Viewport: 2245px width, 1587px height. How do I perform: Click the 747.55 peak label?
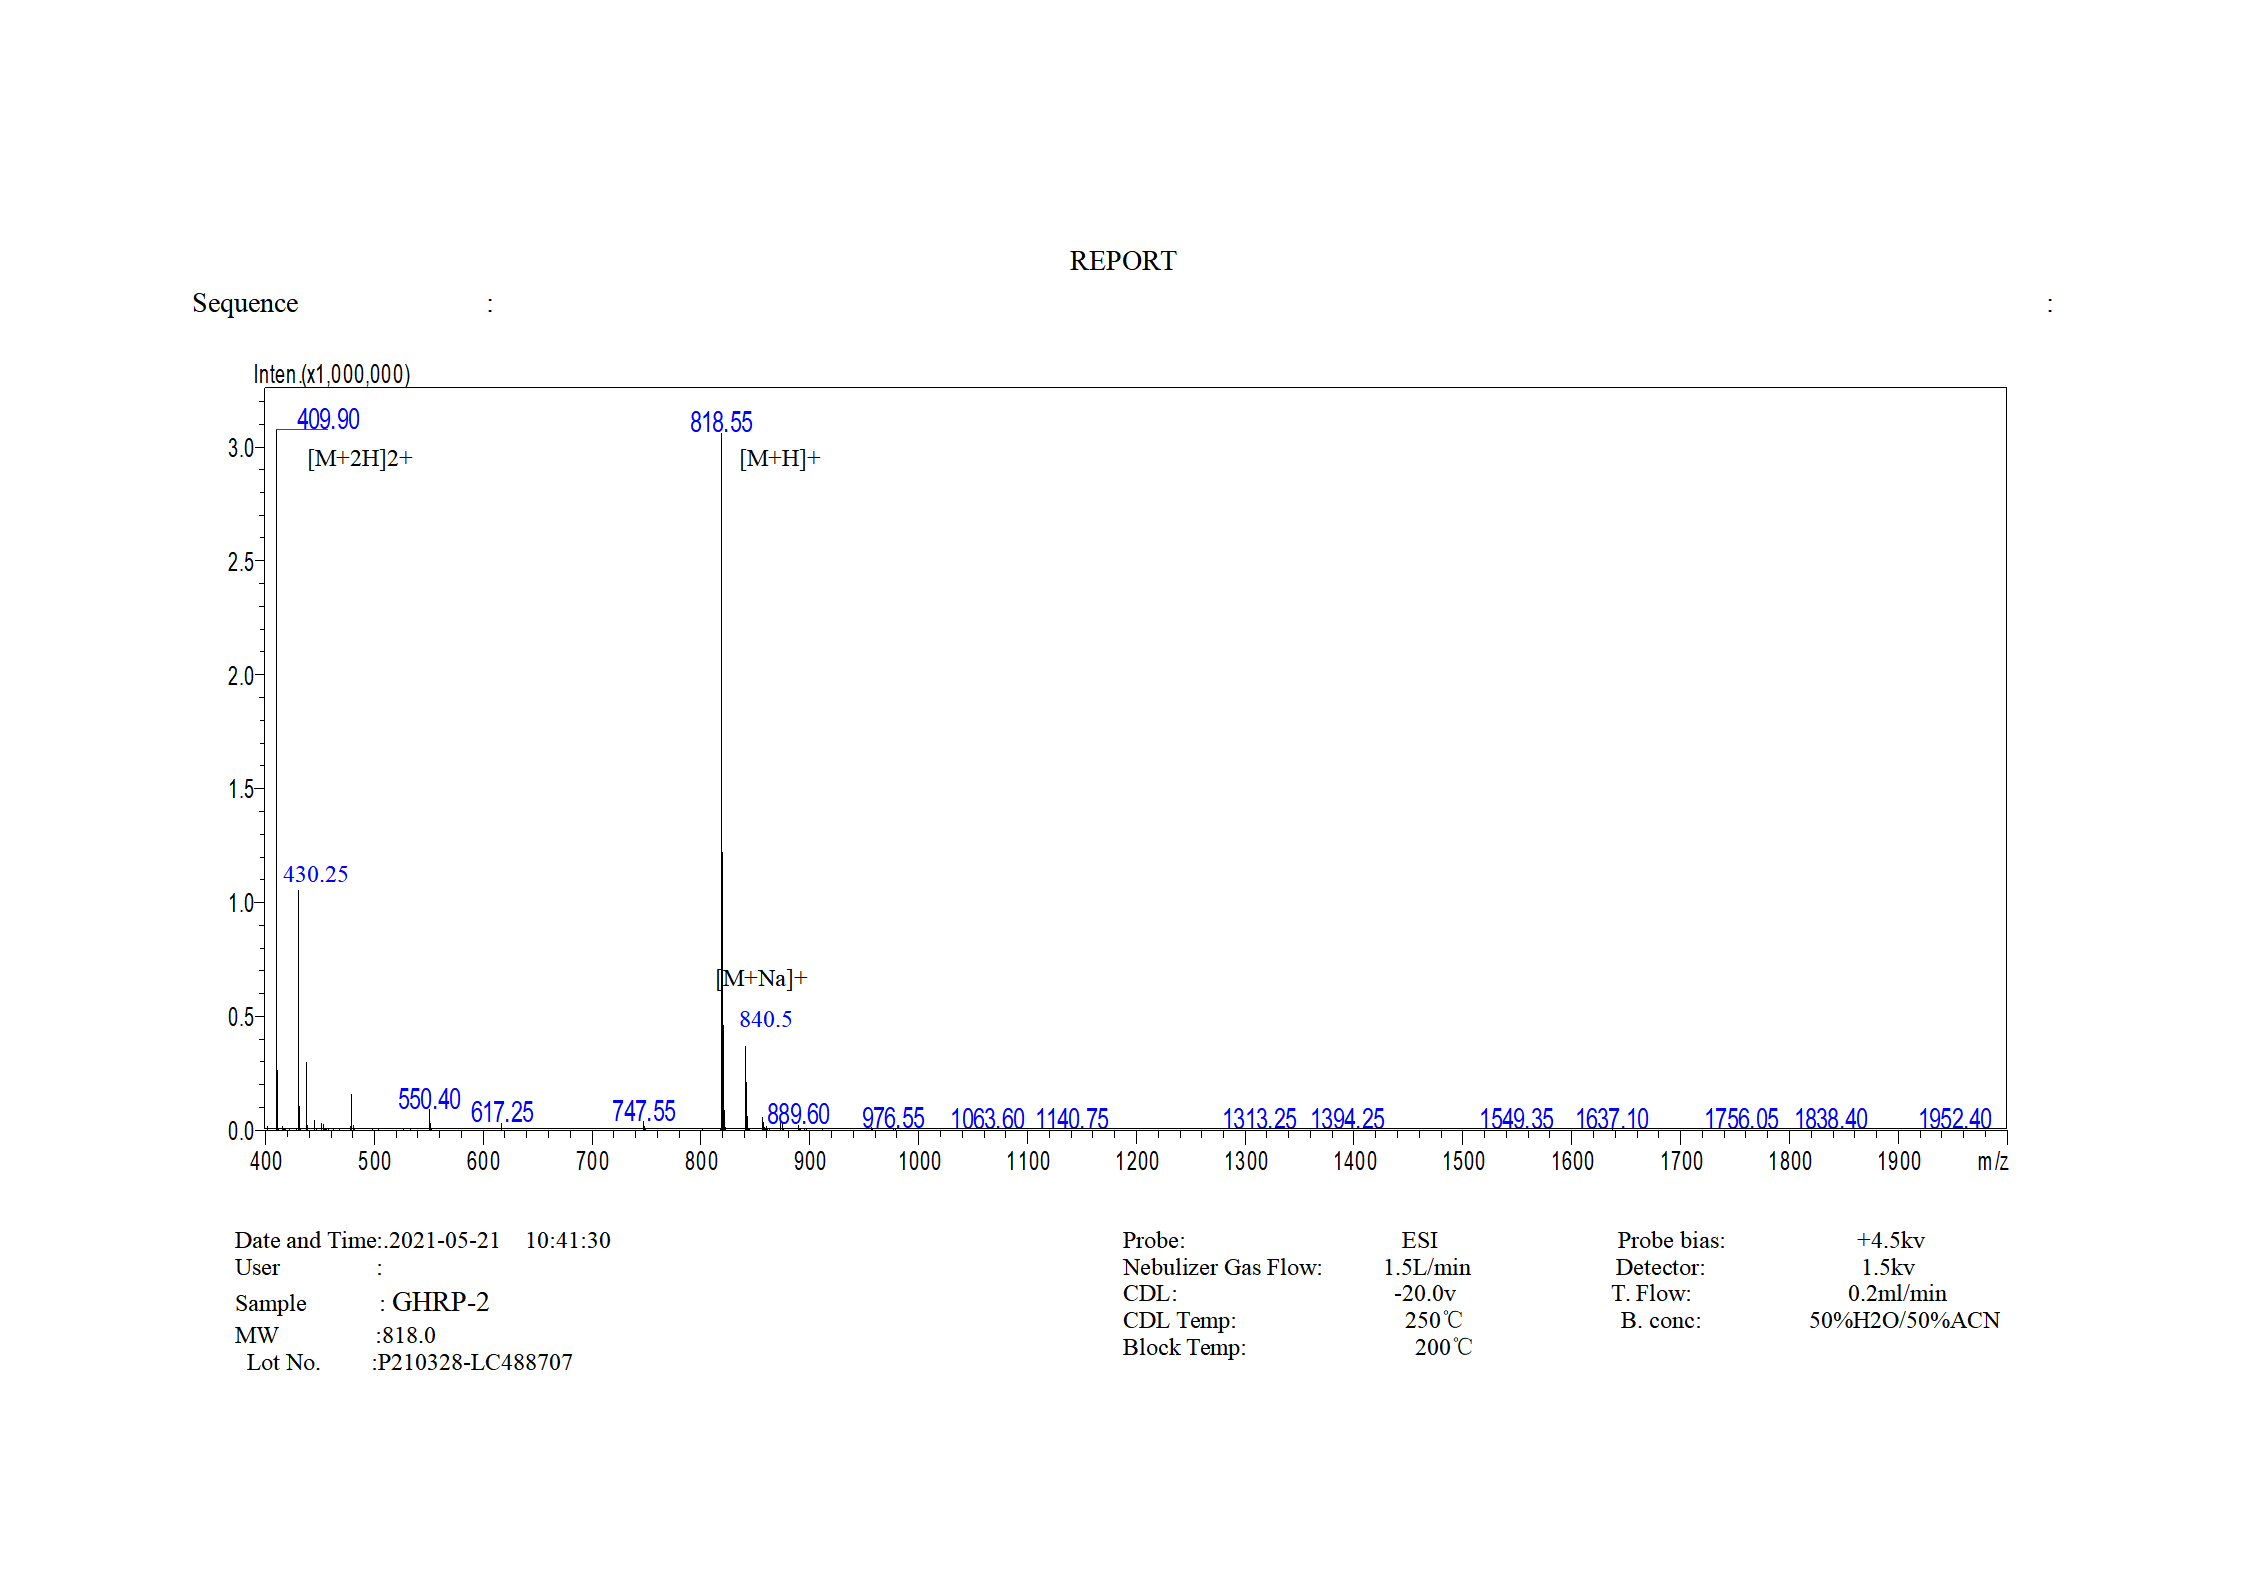coord(643,1111)
